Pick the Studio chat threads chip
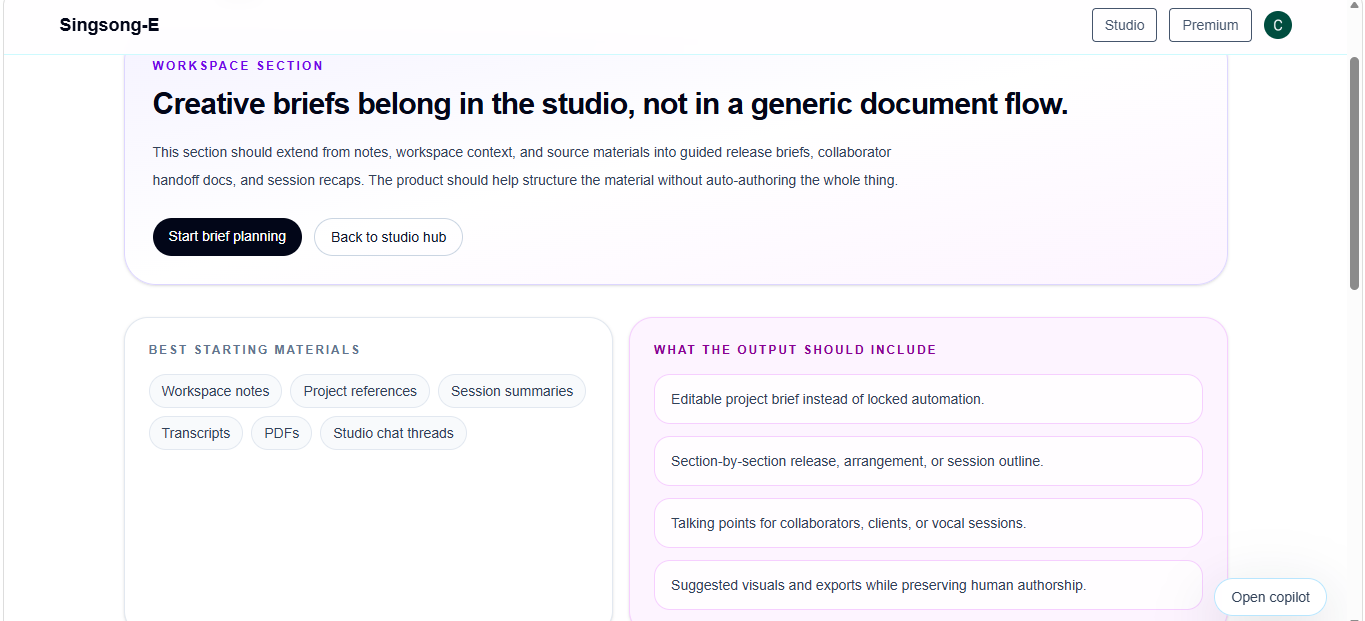This screenshot has height=621, width=1365. pos(393,433)
